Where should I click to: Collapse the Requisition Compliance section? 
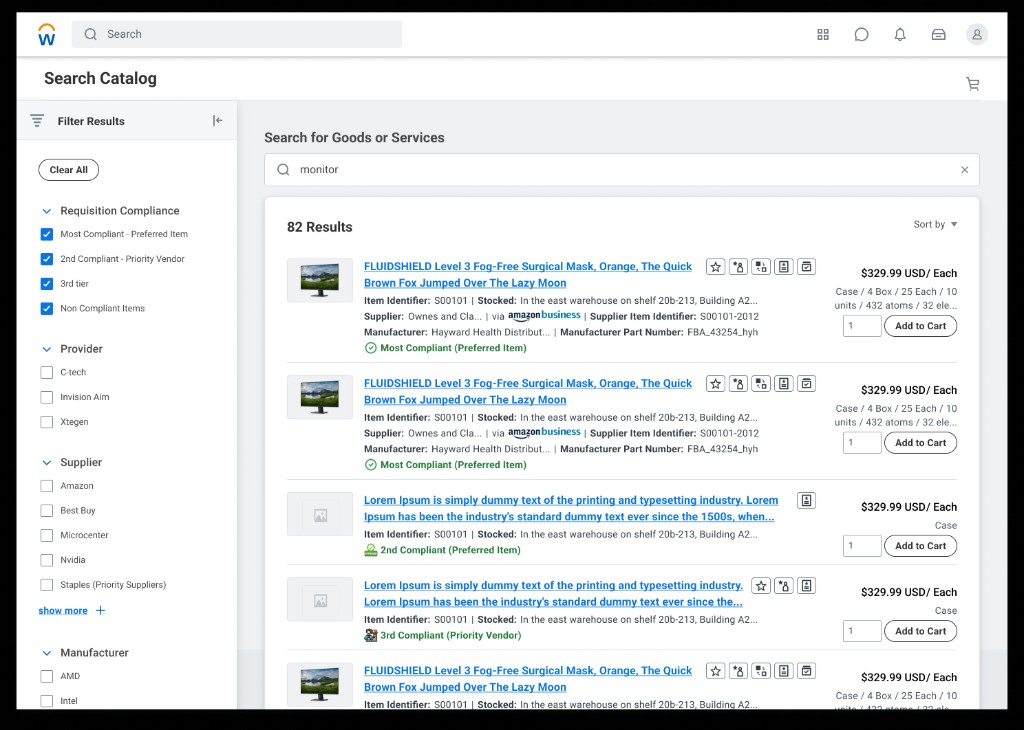[46, 211]
